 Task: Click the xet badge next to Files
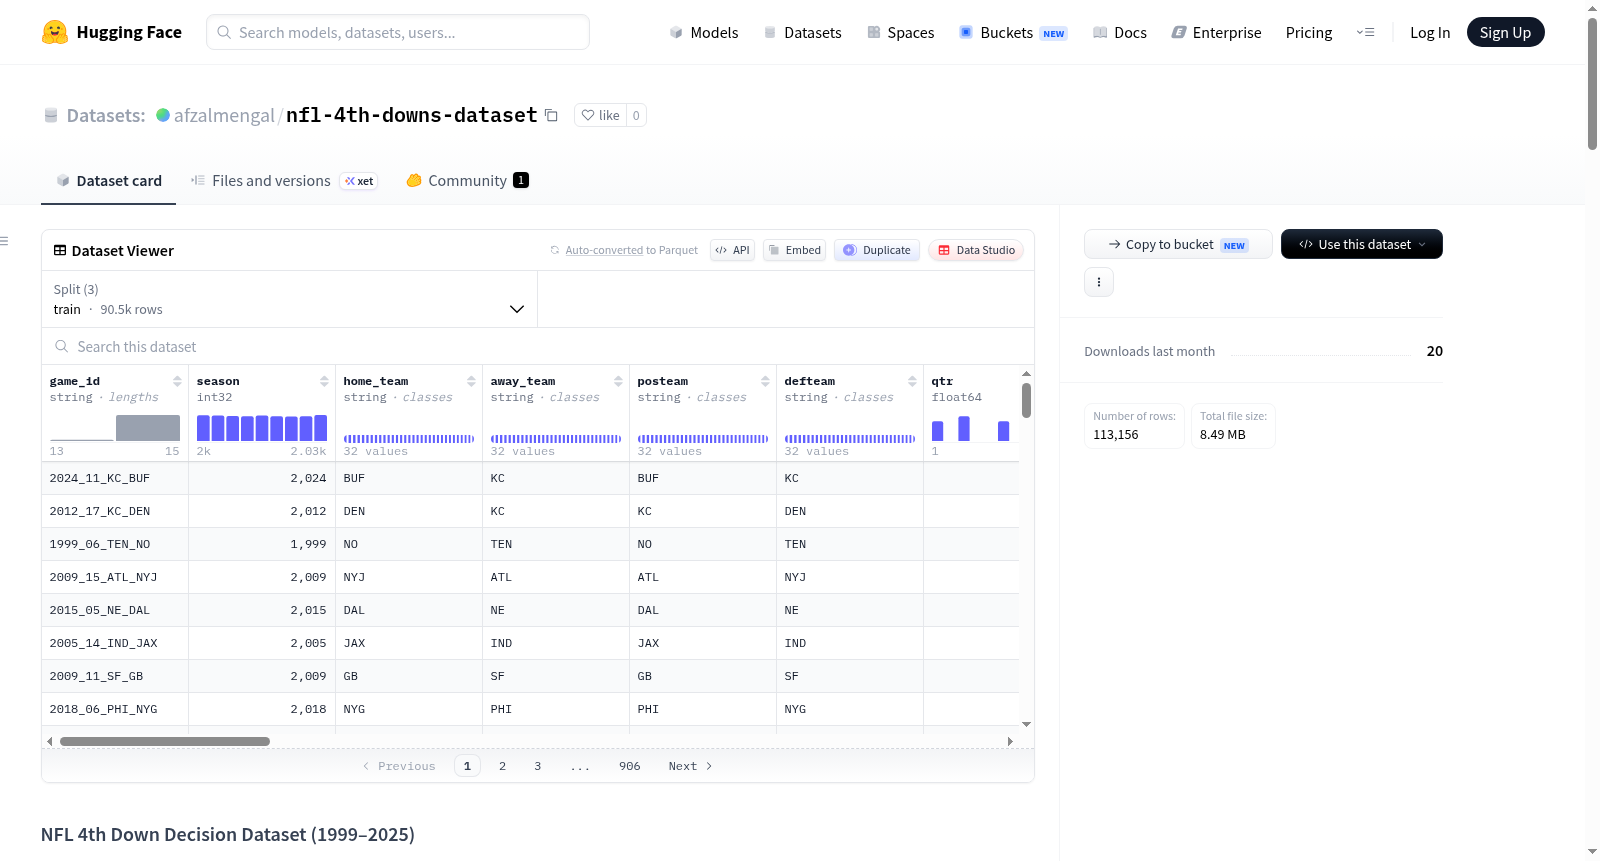[x=359, y=181]
